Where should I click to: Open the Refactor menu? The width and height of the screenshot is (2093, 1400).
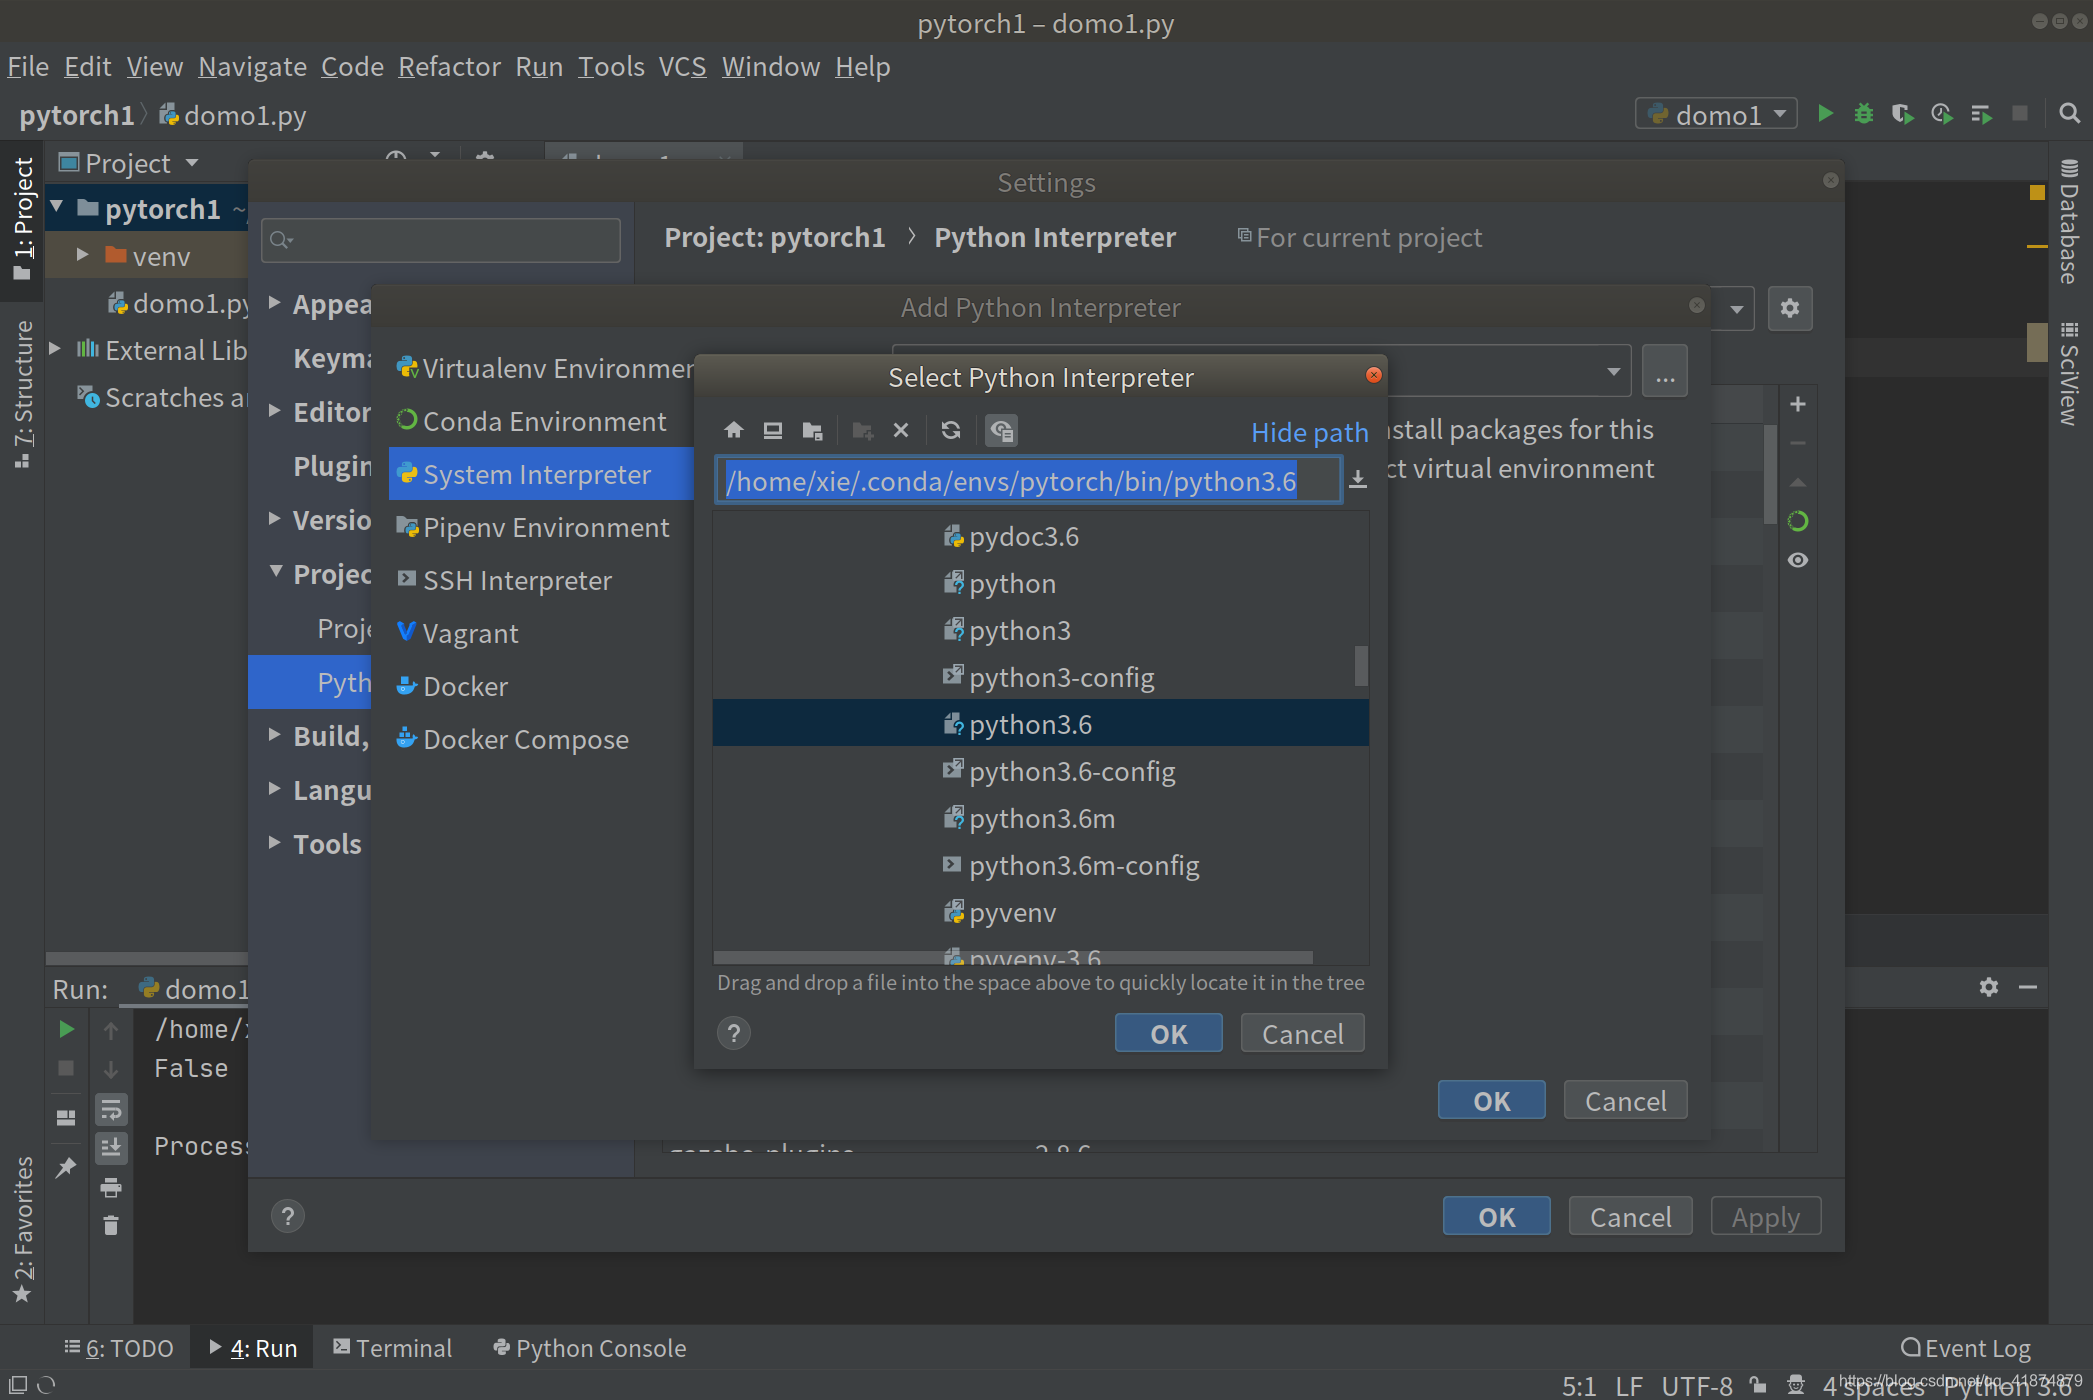coord(449,67)
